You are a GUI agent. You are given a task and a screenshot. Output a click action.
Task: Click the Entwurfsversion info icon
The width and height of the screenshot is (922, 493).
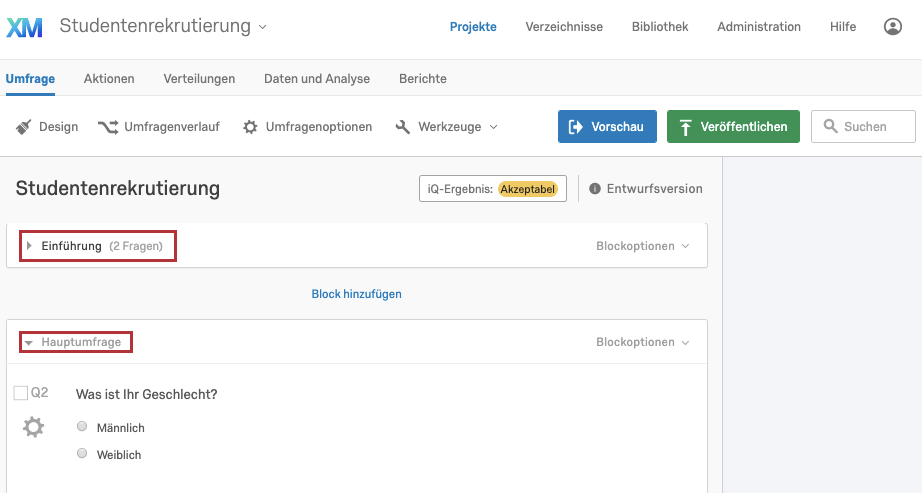point(595,189)
